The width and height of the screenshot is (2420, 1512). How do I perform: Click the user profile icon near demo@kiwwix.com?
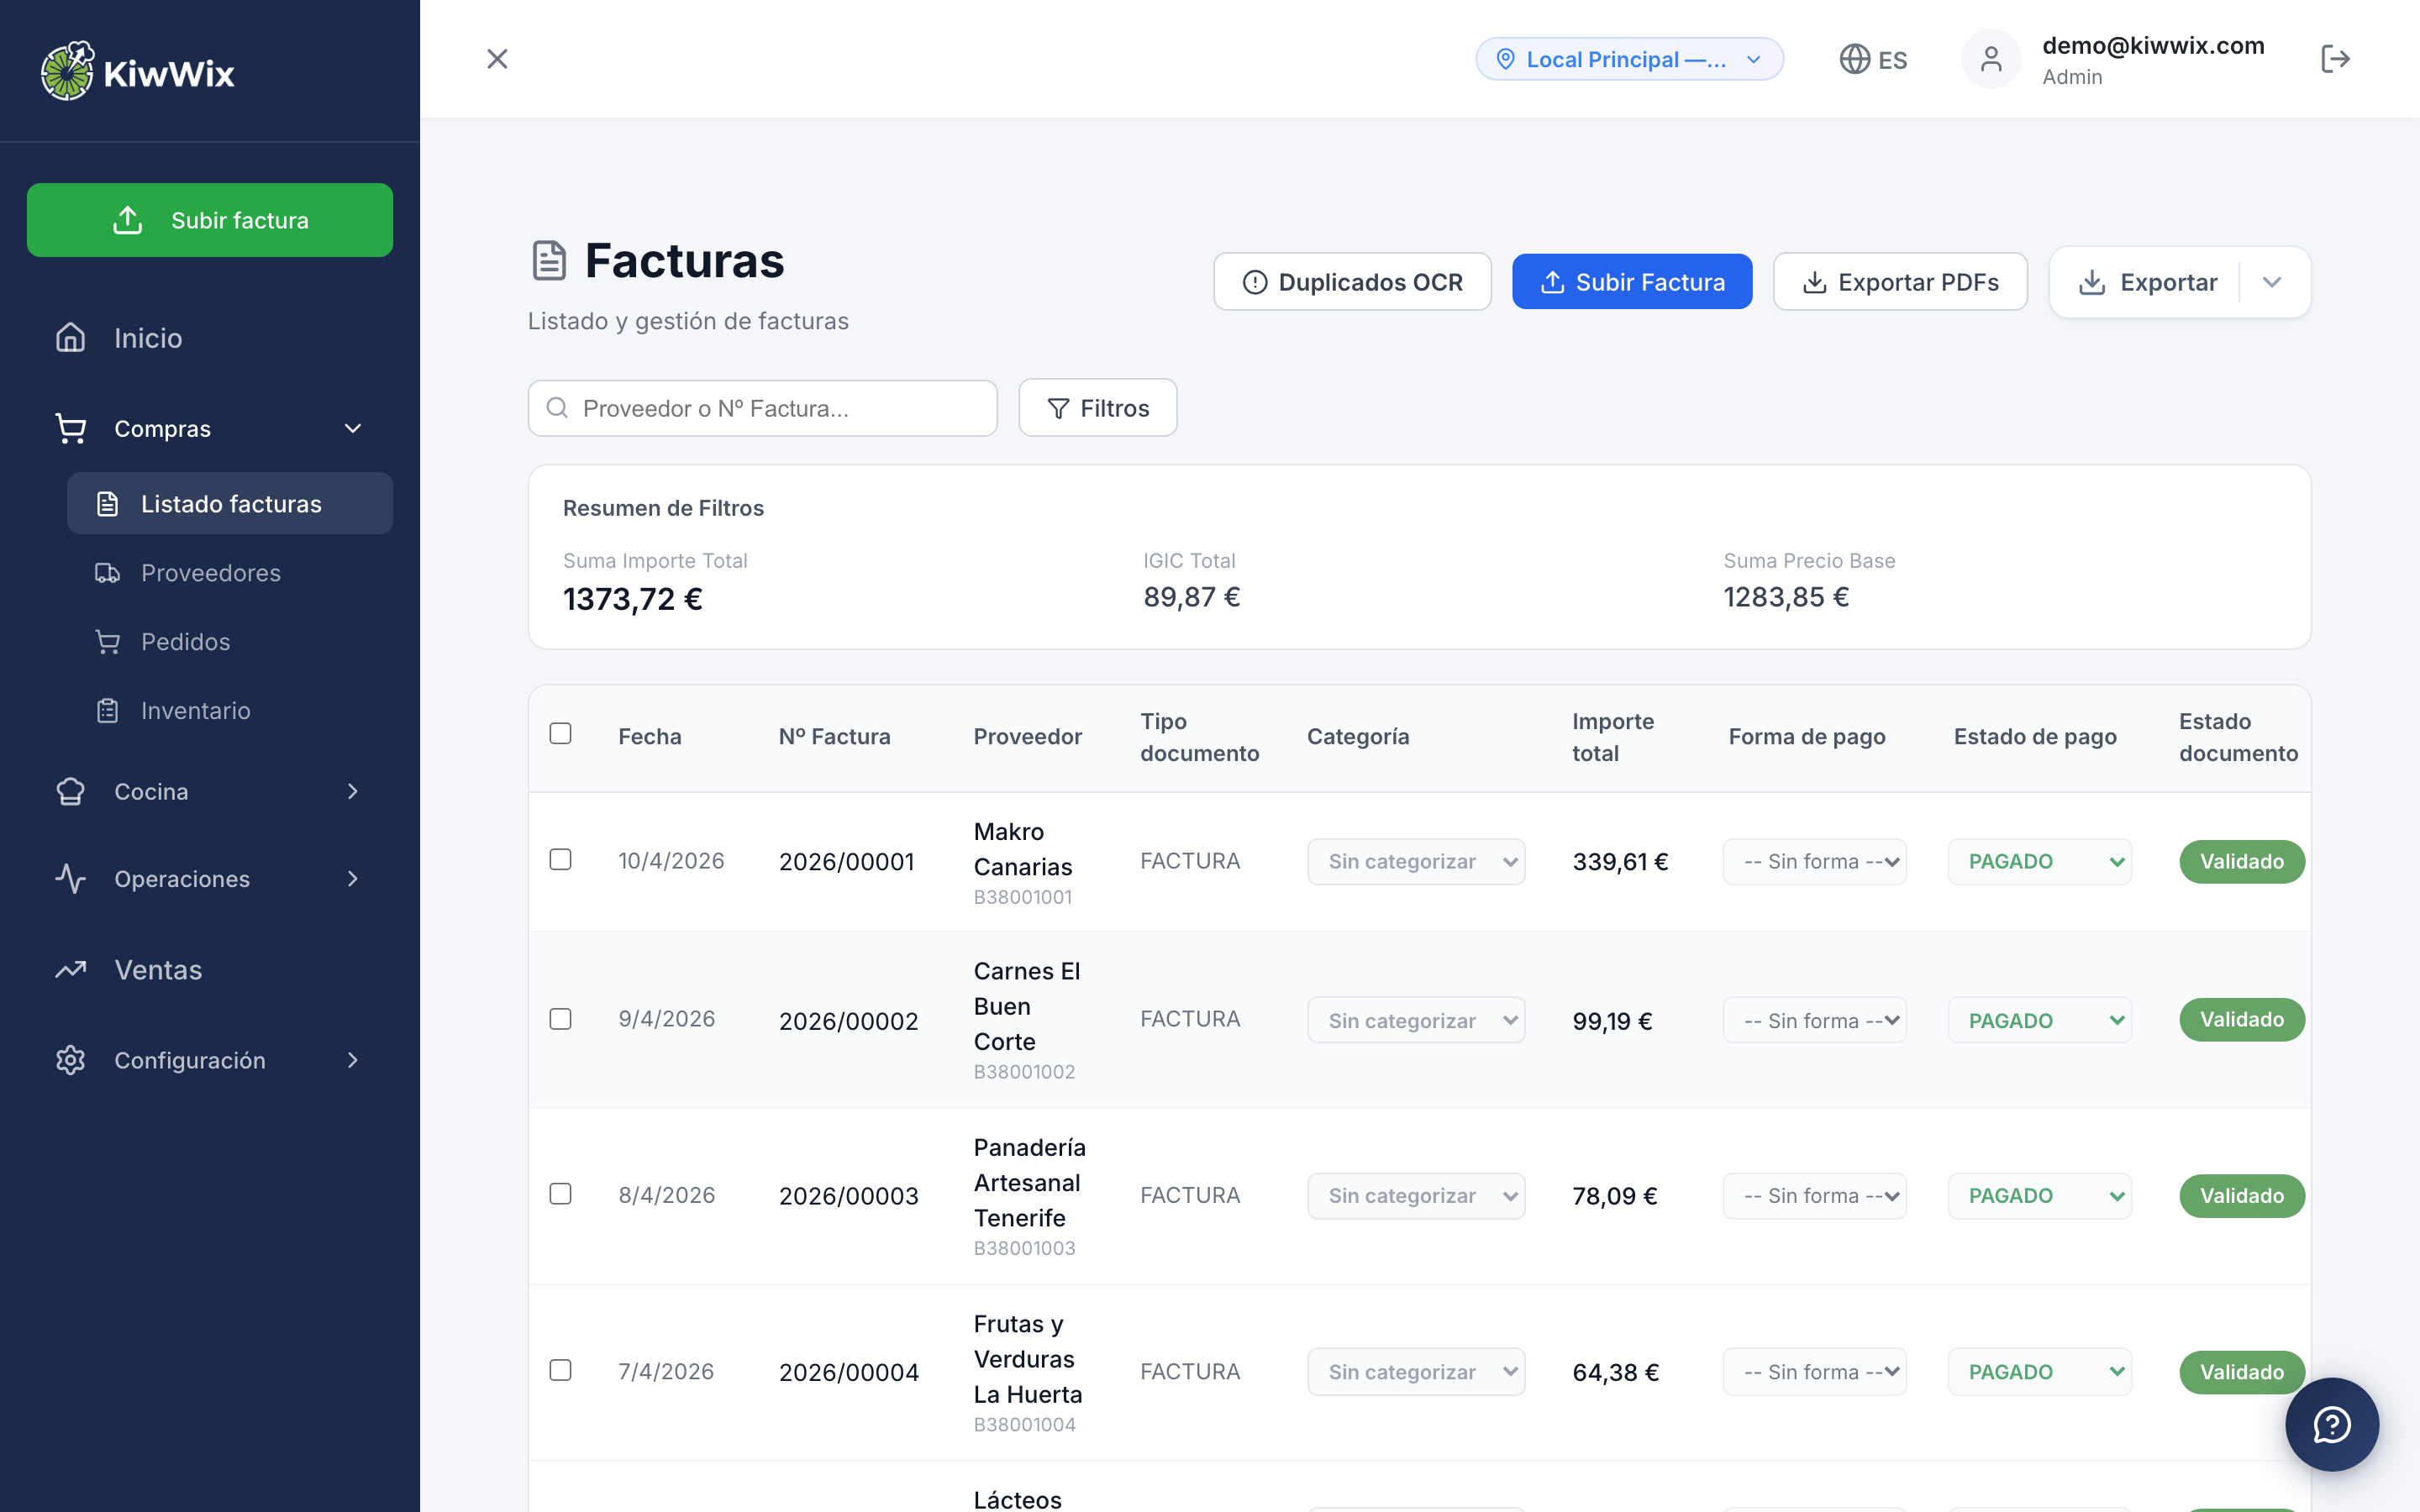(1991, 59)
